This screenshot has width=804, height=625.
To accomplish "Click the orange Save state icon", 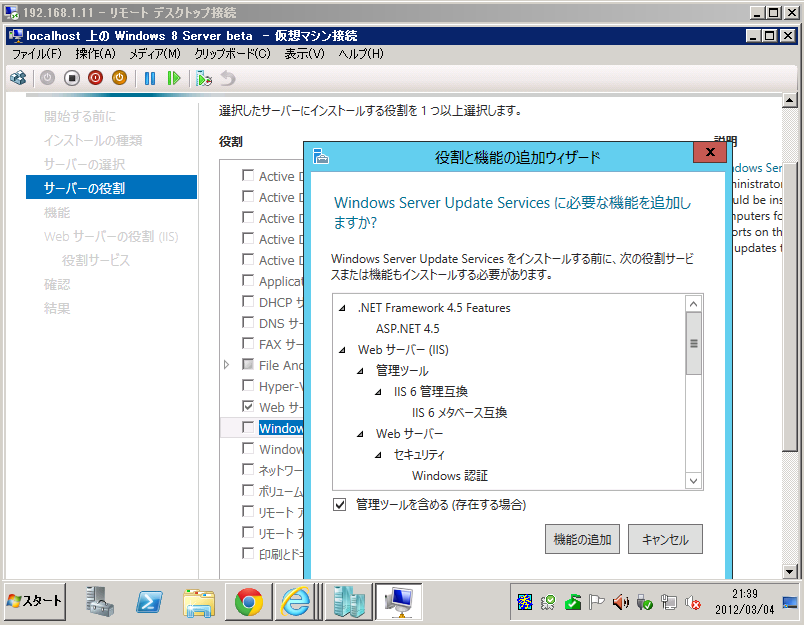I will pyautogui.click(x=119, y=78).
